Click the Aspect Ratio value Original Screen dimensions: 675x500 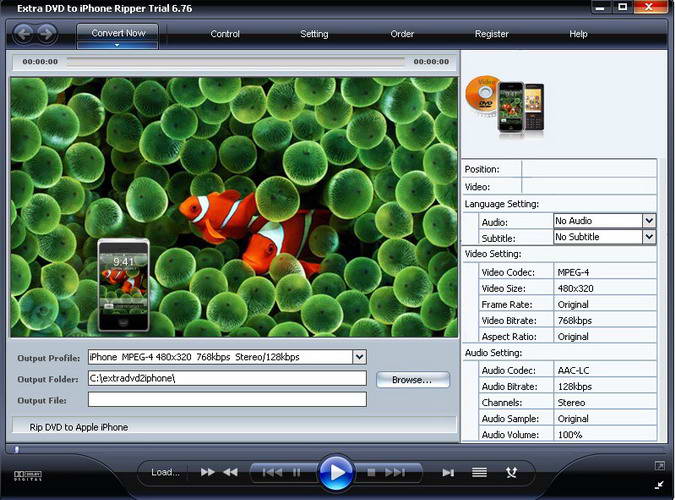(x=573, y=336)
